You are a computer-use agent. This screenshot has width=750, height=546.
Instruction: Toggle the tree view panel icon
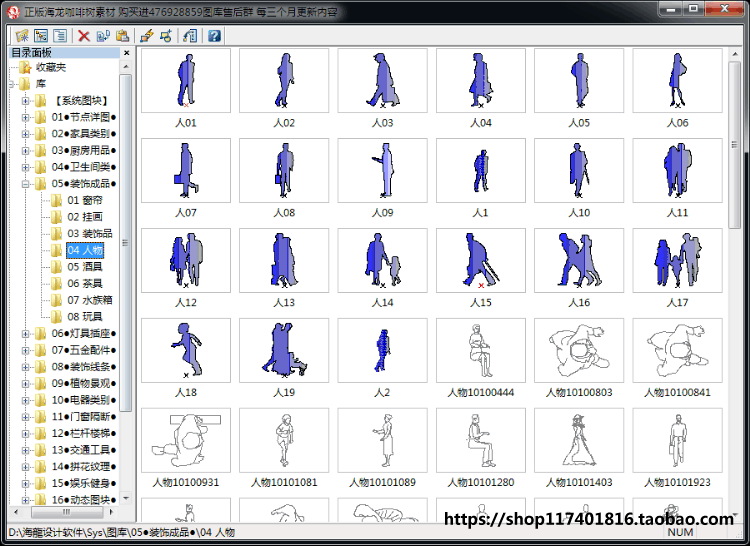[41, 36]
